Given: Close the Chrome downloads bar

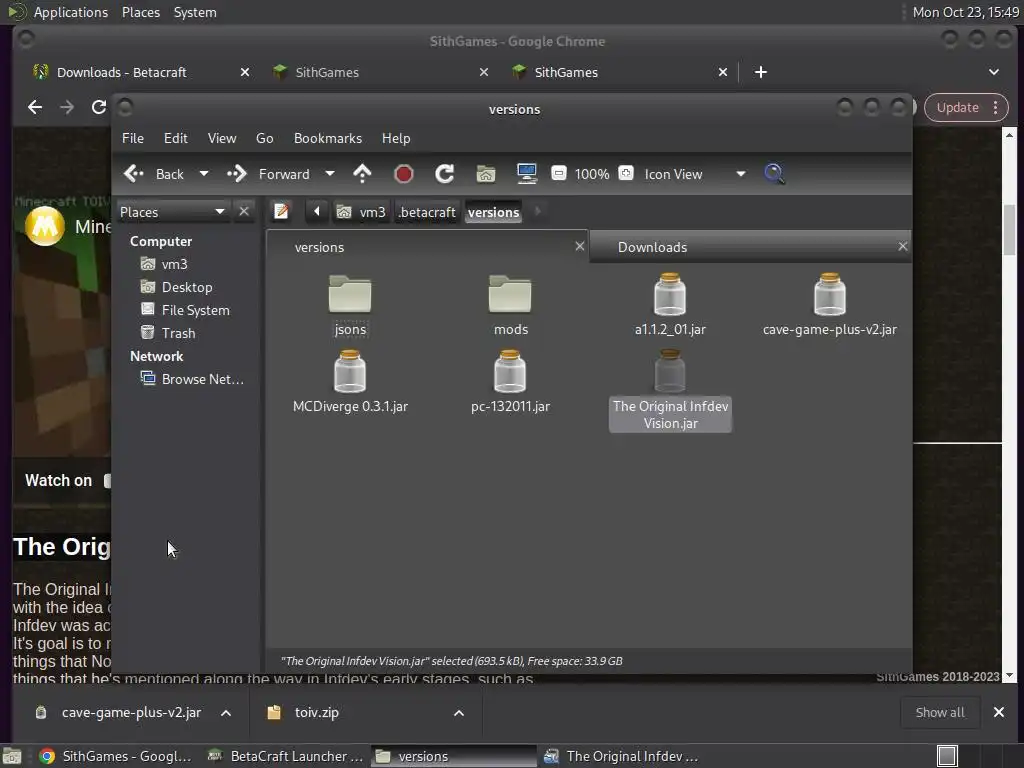Looking at the screenshot, I should click(x=999, y=712).
